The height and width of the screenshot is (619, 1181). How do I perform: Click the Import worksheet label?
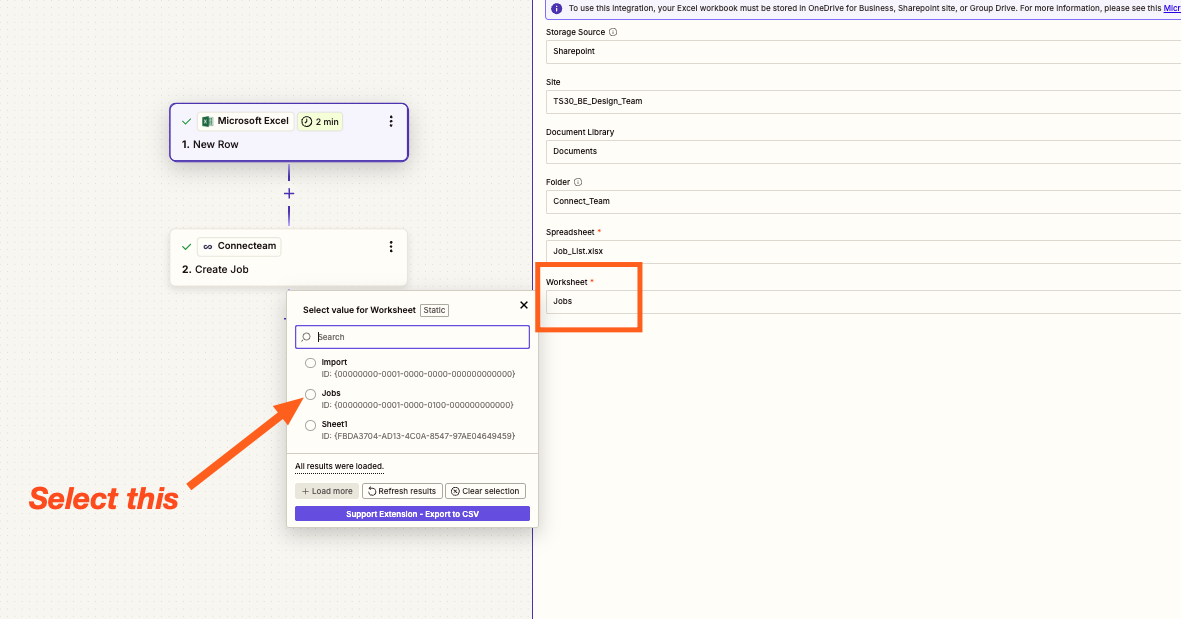(334, 362)
